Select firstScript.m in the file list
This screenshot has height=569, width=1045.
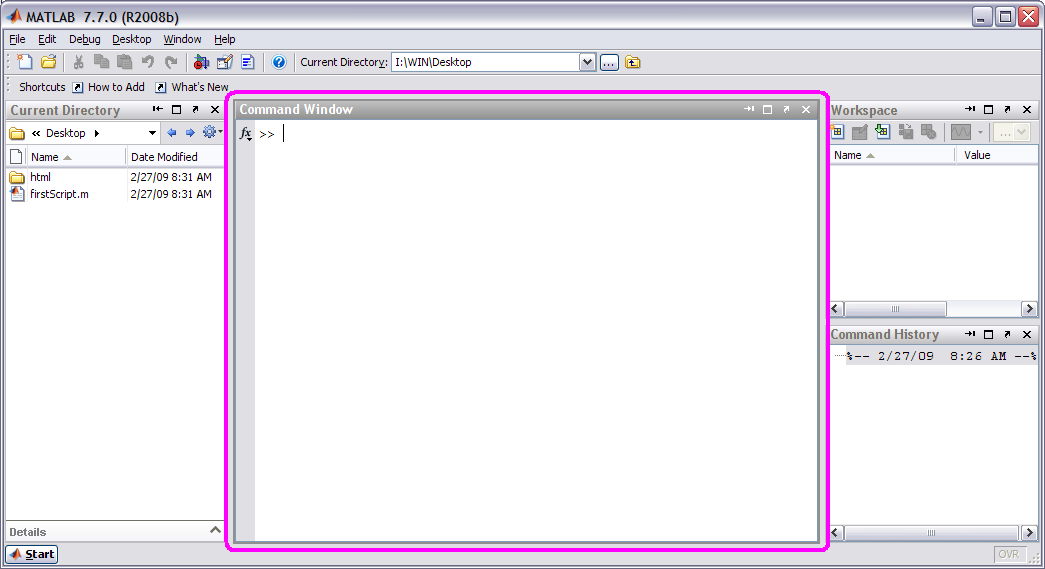click(x=59, y=194)
